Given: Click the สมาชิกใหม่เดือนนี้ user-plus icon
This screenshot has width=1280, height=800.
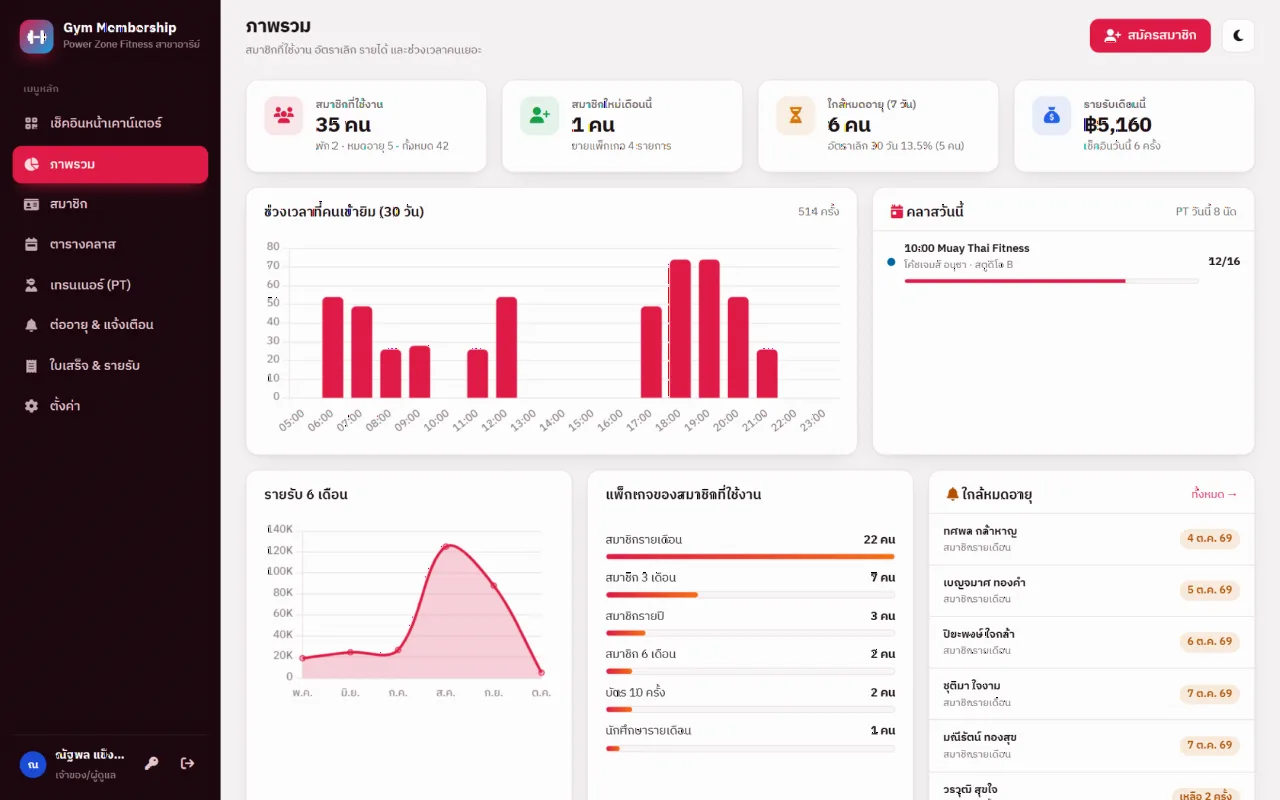Looking at the screenshot, I should pyautogui.click(x=540, y=116).
